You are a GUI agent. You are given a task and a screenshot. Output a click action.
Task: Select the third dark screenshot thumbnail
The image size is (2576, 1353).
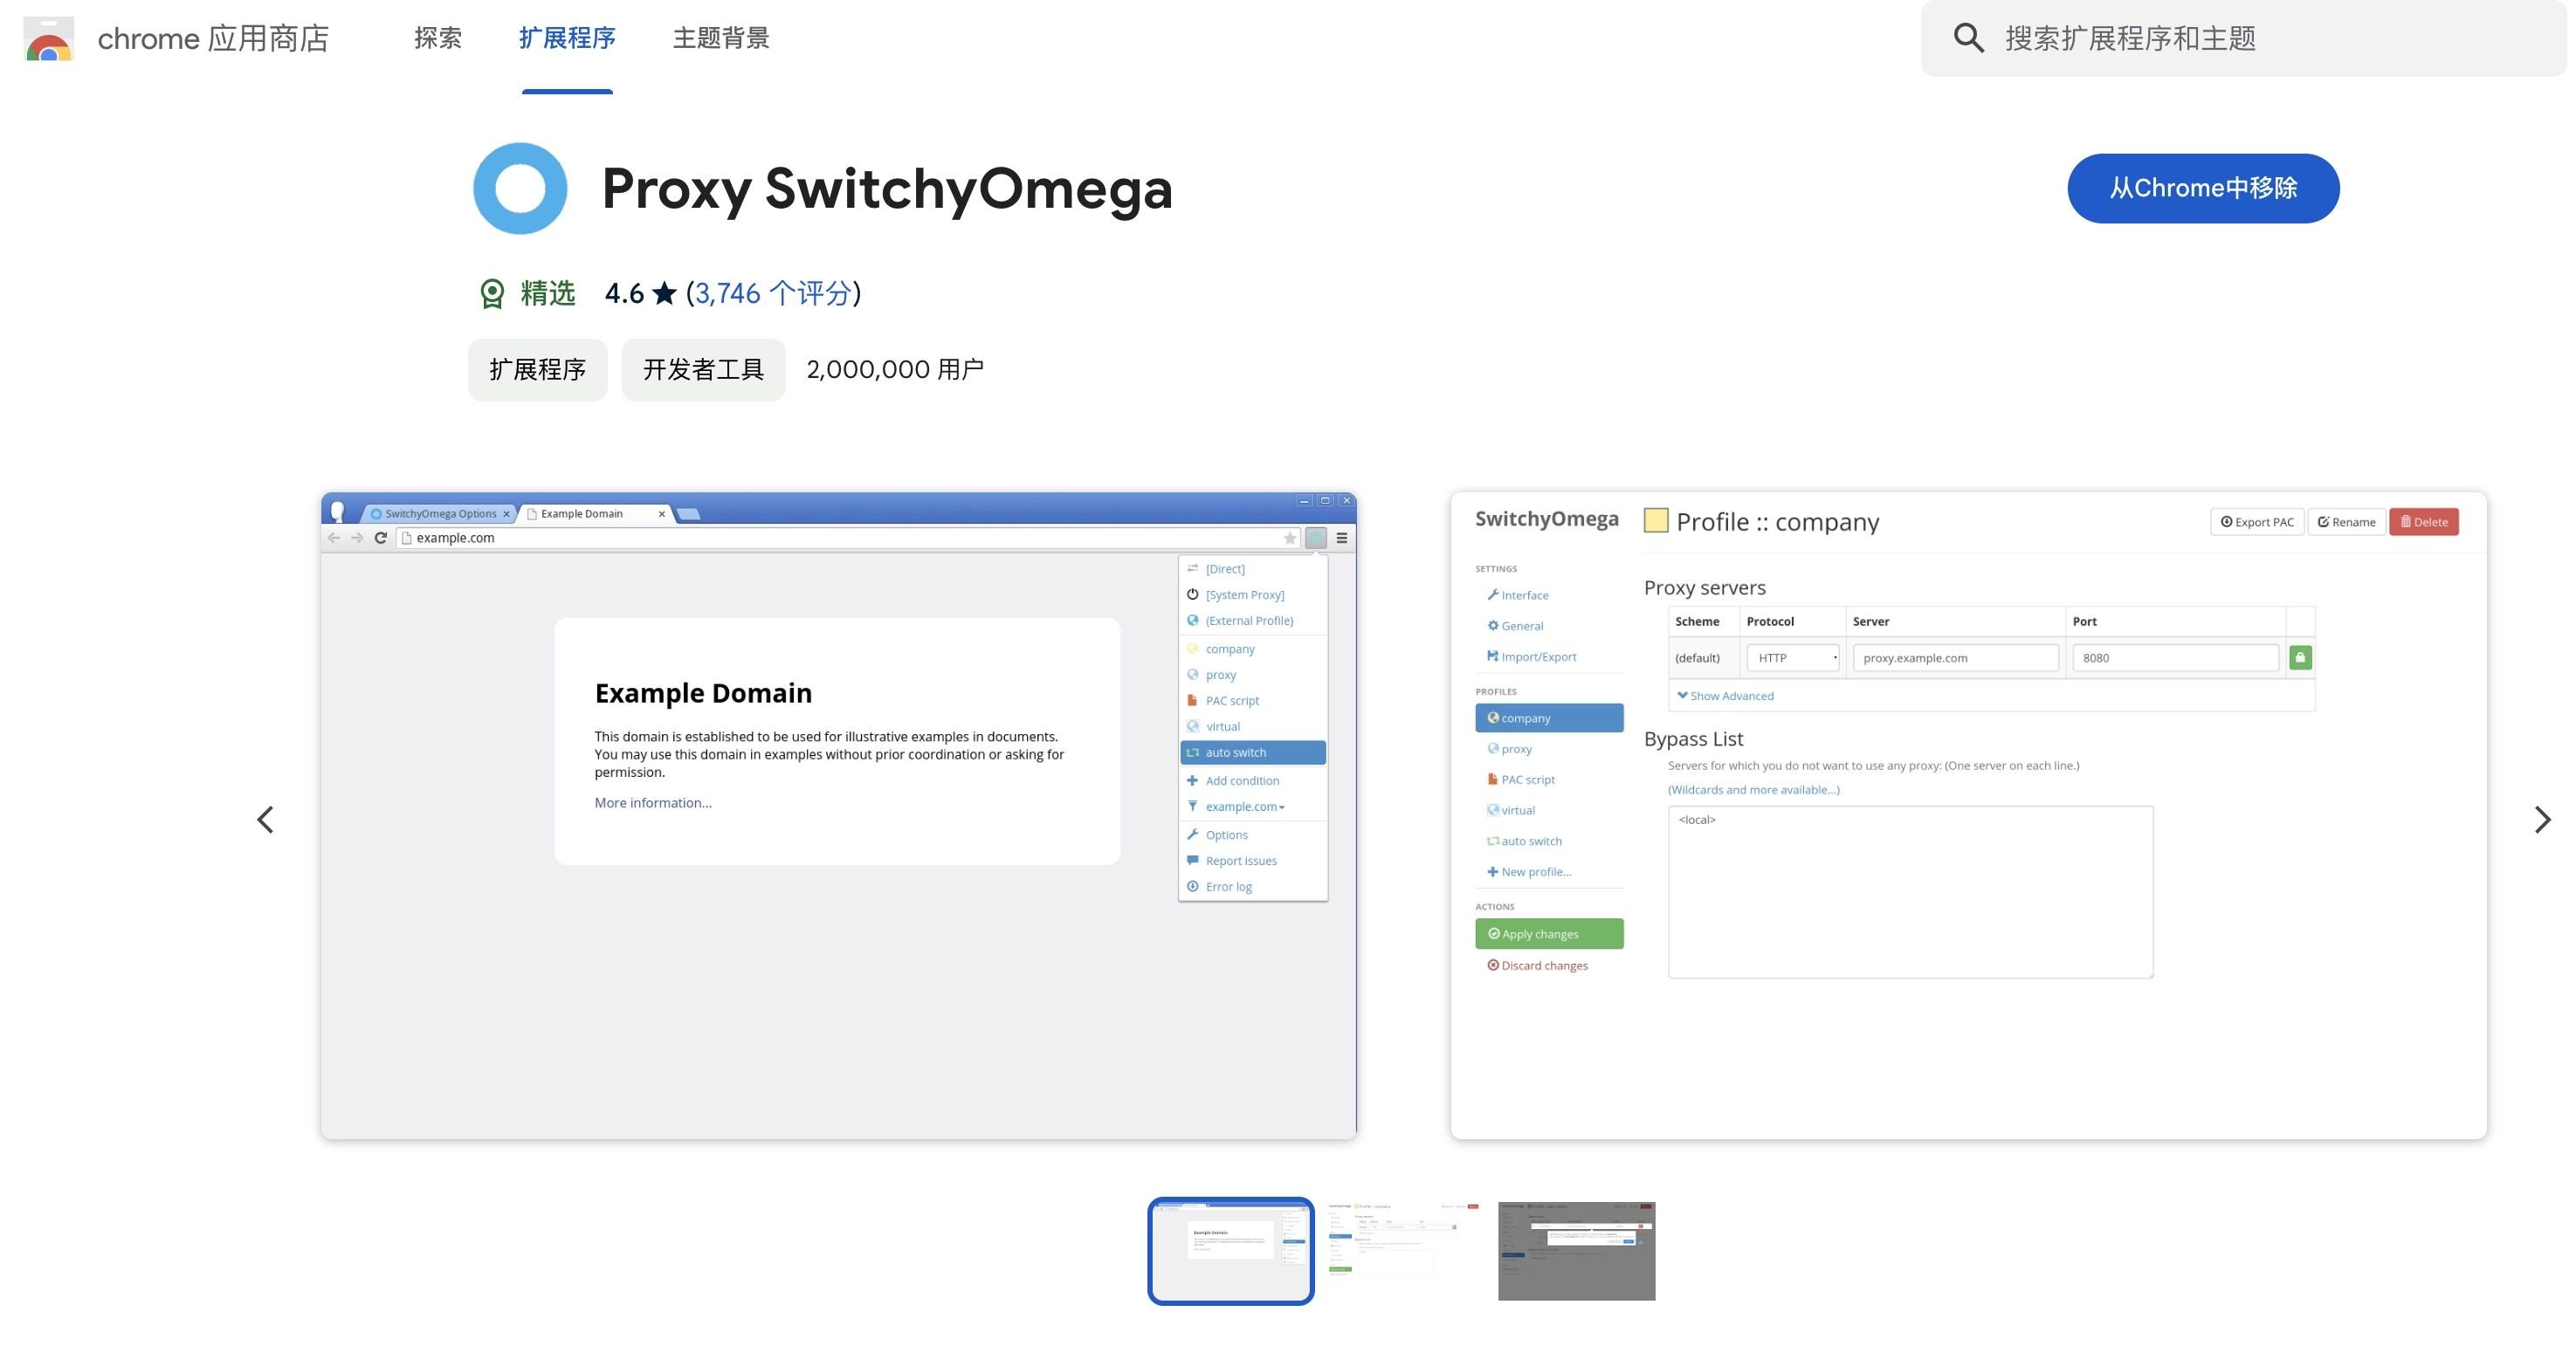click(1576, 1251)
